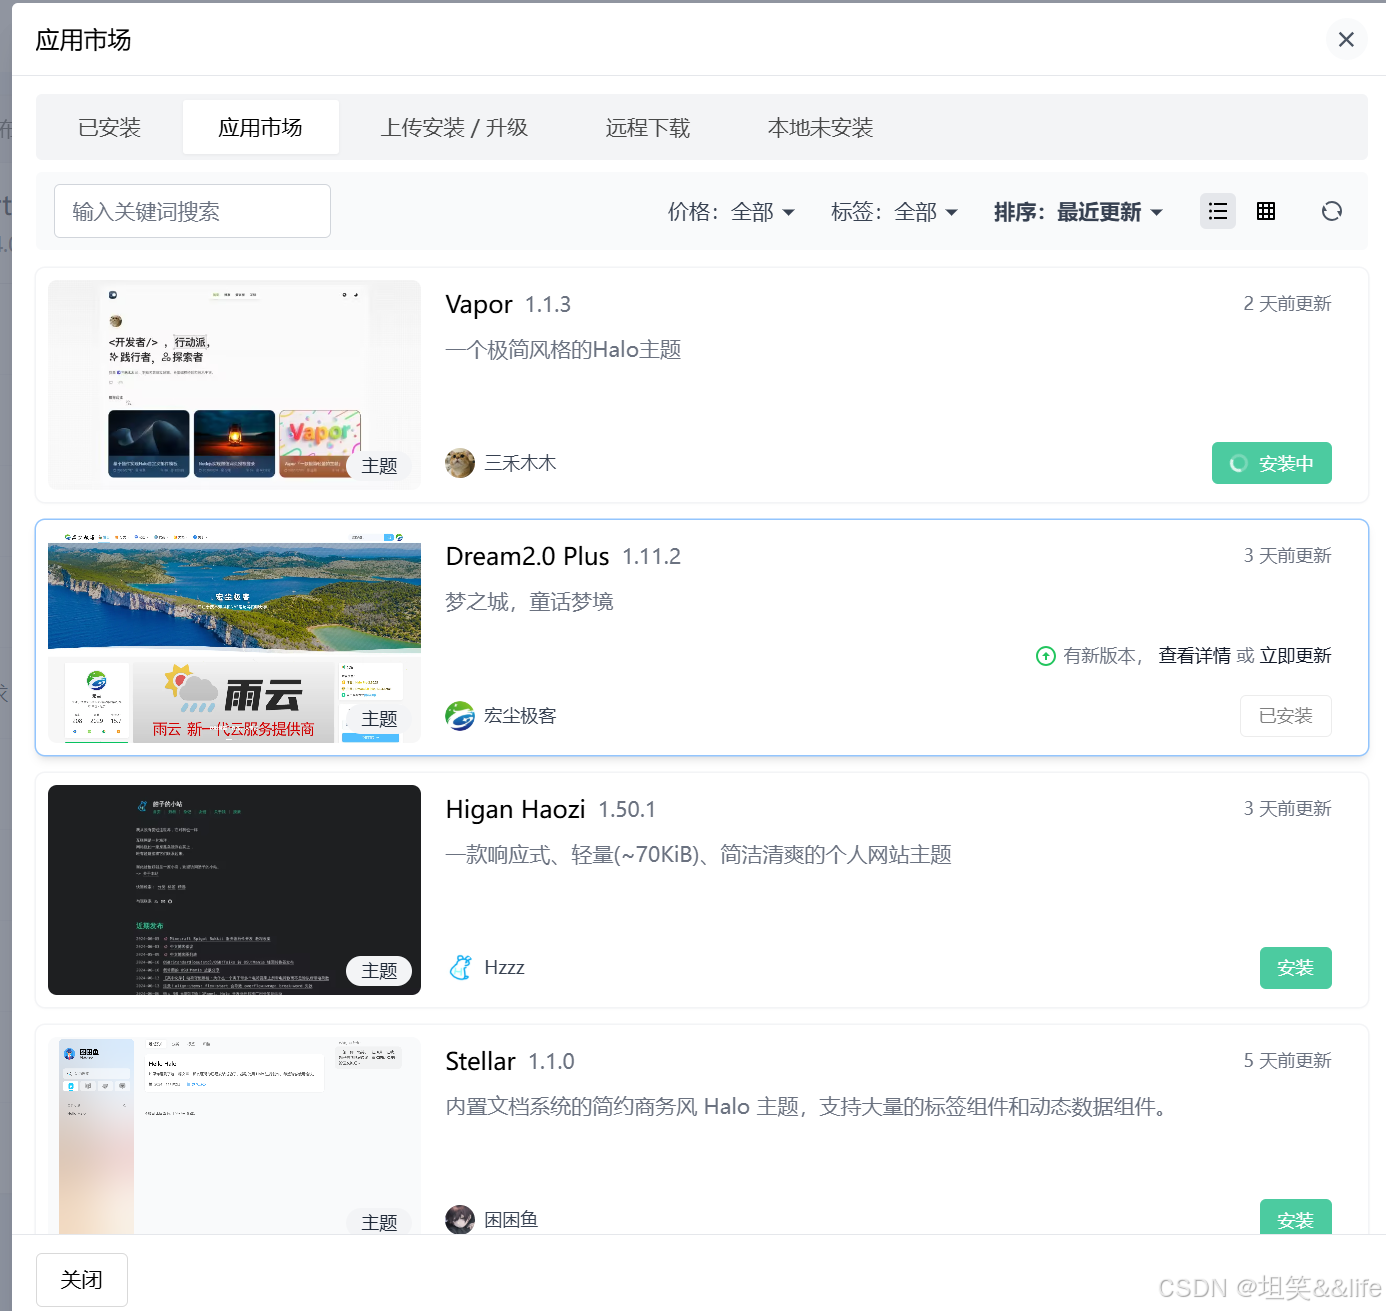The width and height of the screenshot is (1386, 1311).
Task: Toggle the list view display mode
Action: click(x=1218, y=211)
